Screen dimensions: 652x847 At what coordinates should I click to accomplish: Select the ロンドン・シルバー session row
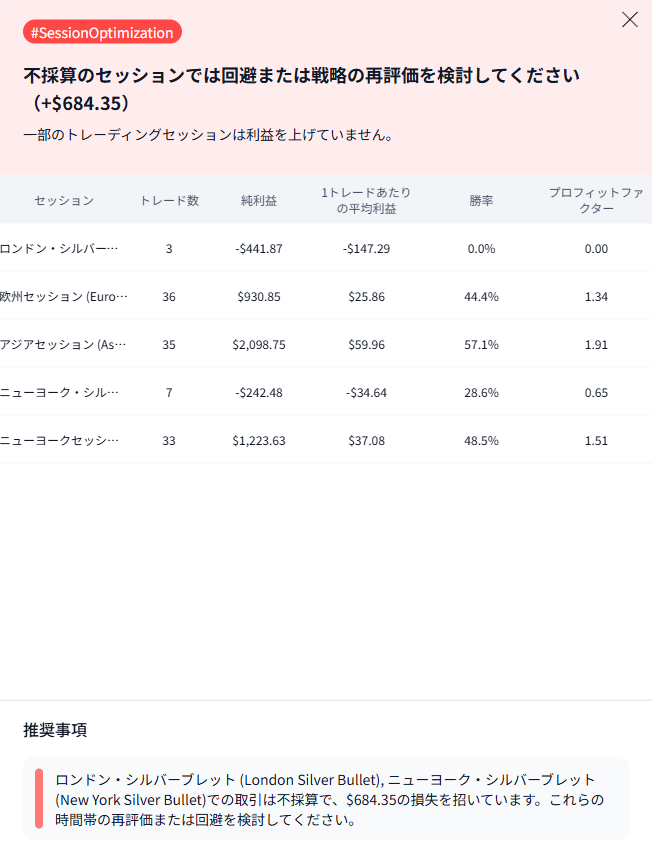coord(60,248)
